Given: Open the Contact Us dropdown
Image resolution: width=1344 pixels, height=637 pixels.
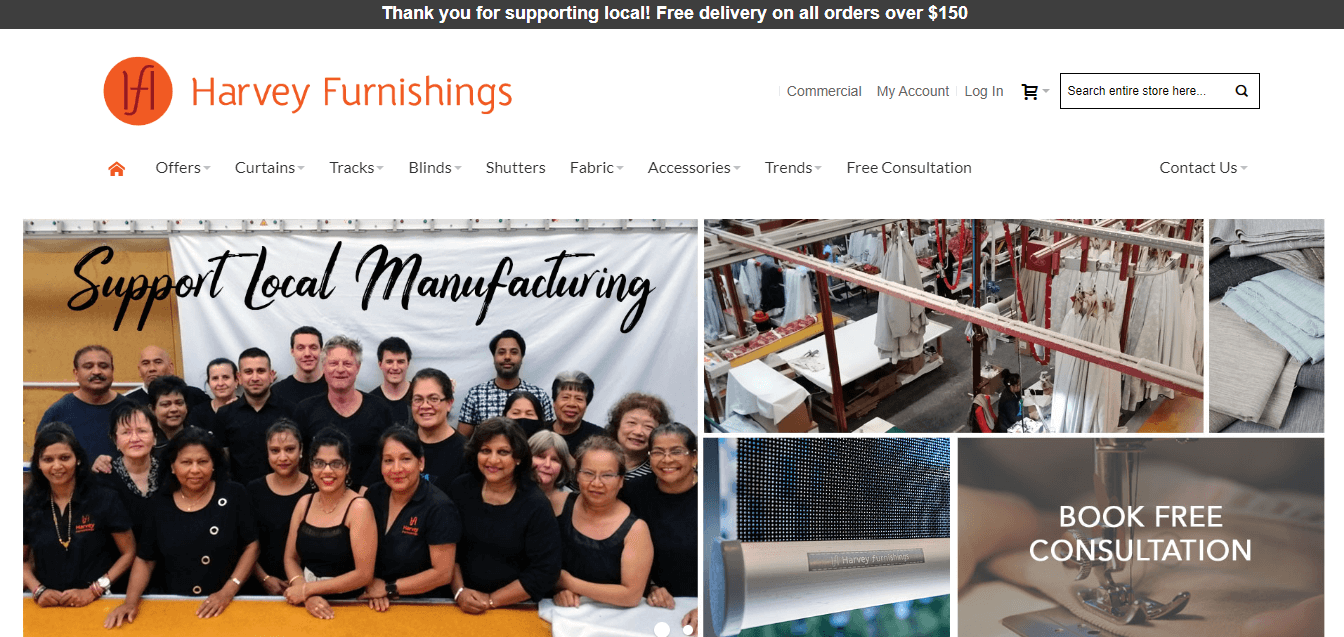Looking at the screenshot, I should click(1204, 168).
